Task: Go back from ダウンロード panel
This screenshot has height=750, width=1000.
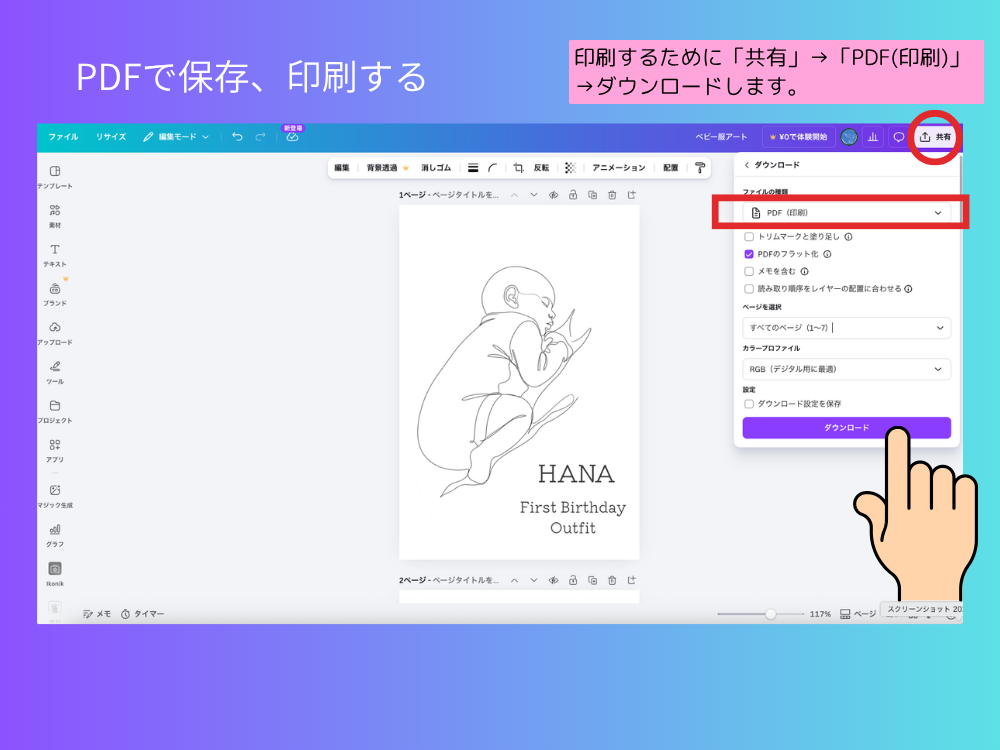Action: pos(747,165)
